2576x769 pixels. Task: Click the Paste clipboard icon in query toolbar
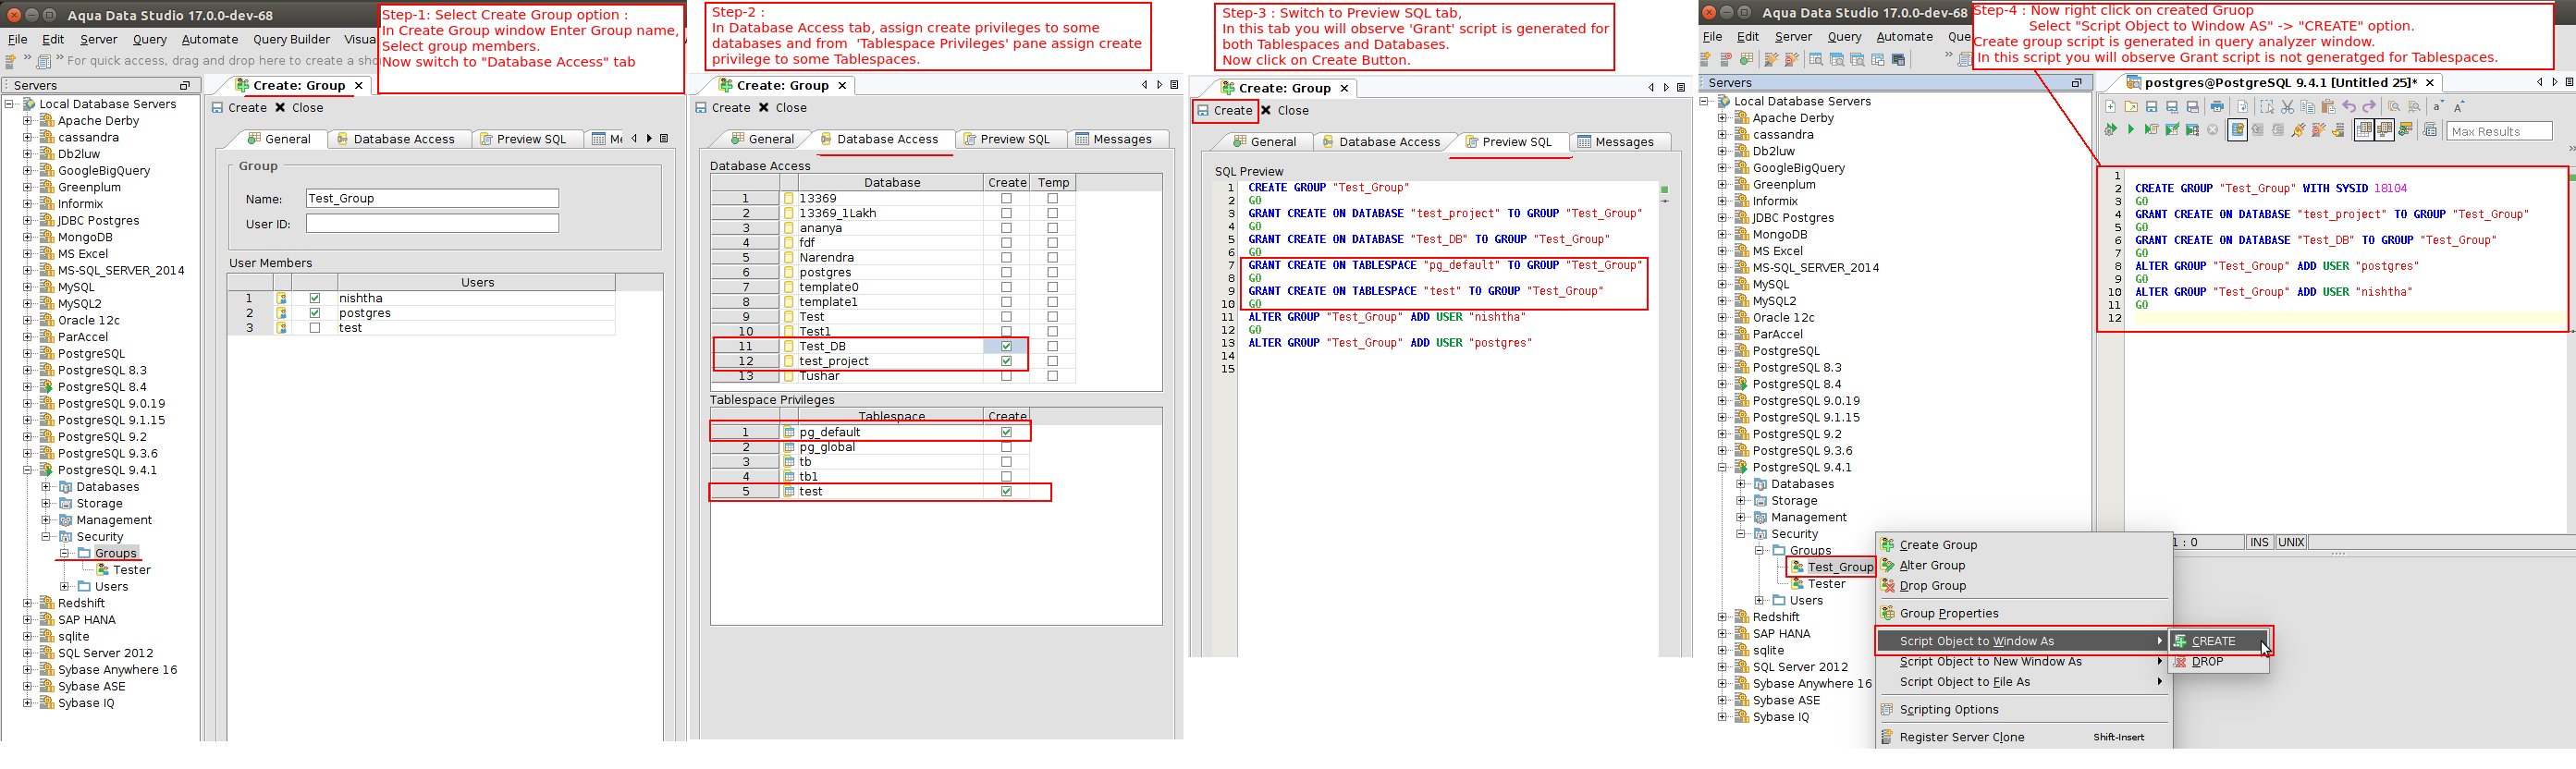pyautogui.click(x=2328, y=107)
